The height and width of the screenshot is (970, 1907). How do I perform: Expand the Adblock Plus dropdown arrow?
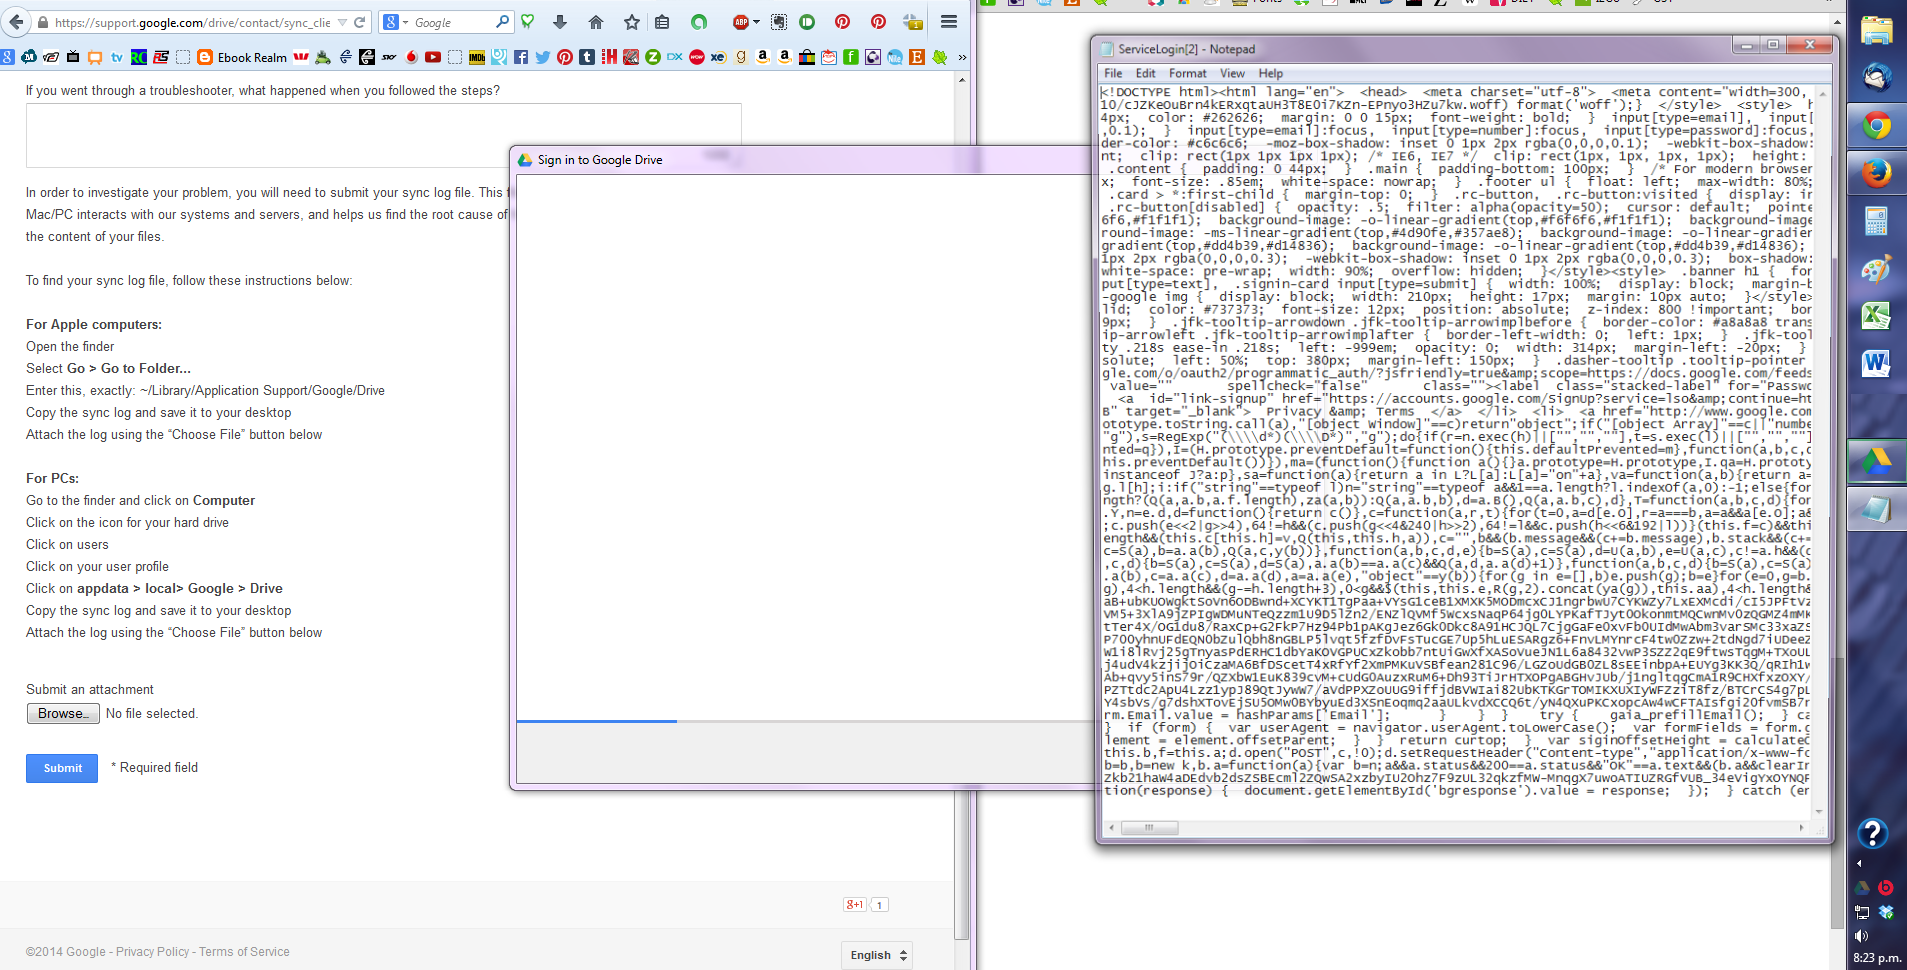(756, 22)
